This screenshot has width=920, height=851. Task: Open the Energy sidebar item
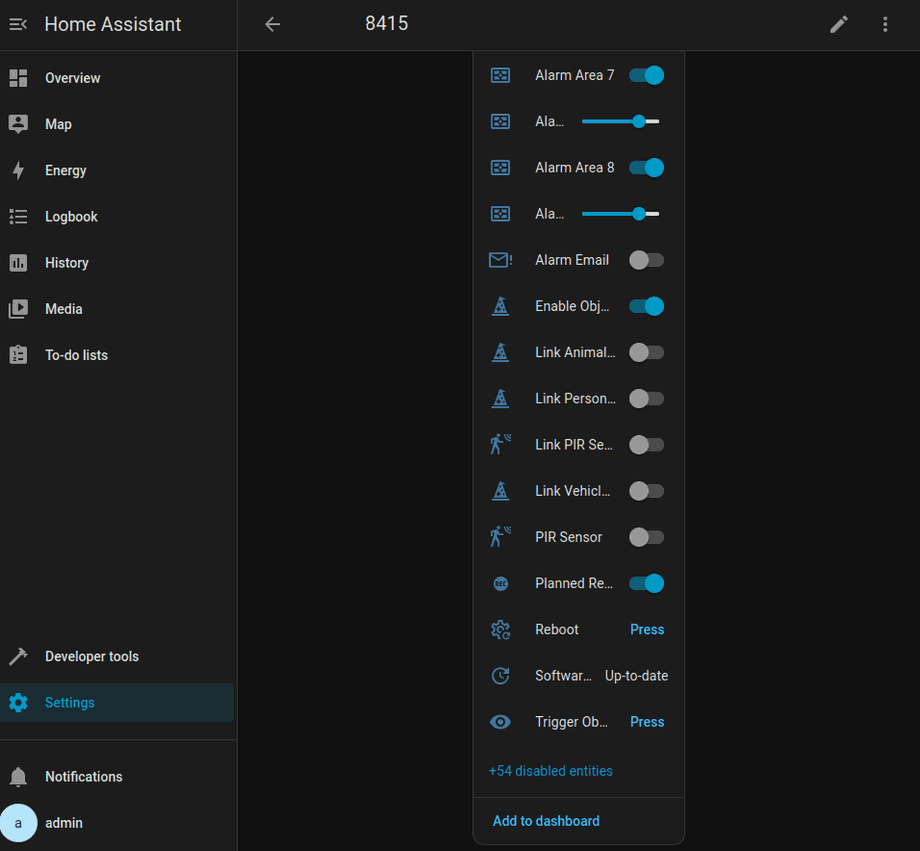(x=66, y=171)
